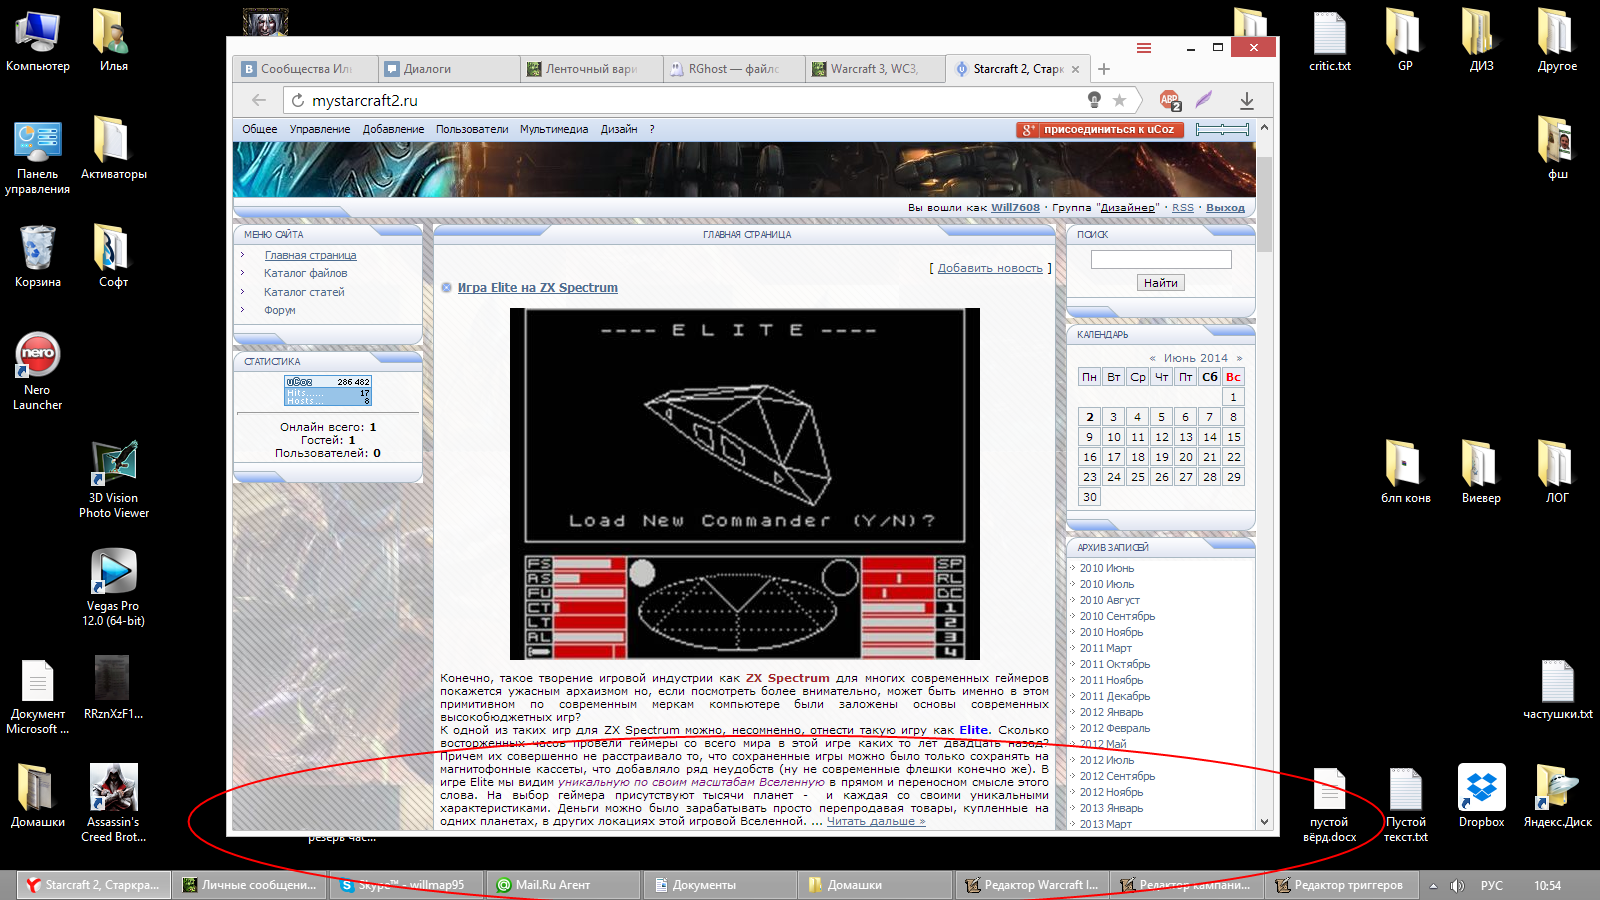The image size is (1600, 900).
Task: Reload the page with the refresh icon
Action: [x=297, y=100]
